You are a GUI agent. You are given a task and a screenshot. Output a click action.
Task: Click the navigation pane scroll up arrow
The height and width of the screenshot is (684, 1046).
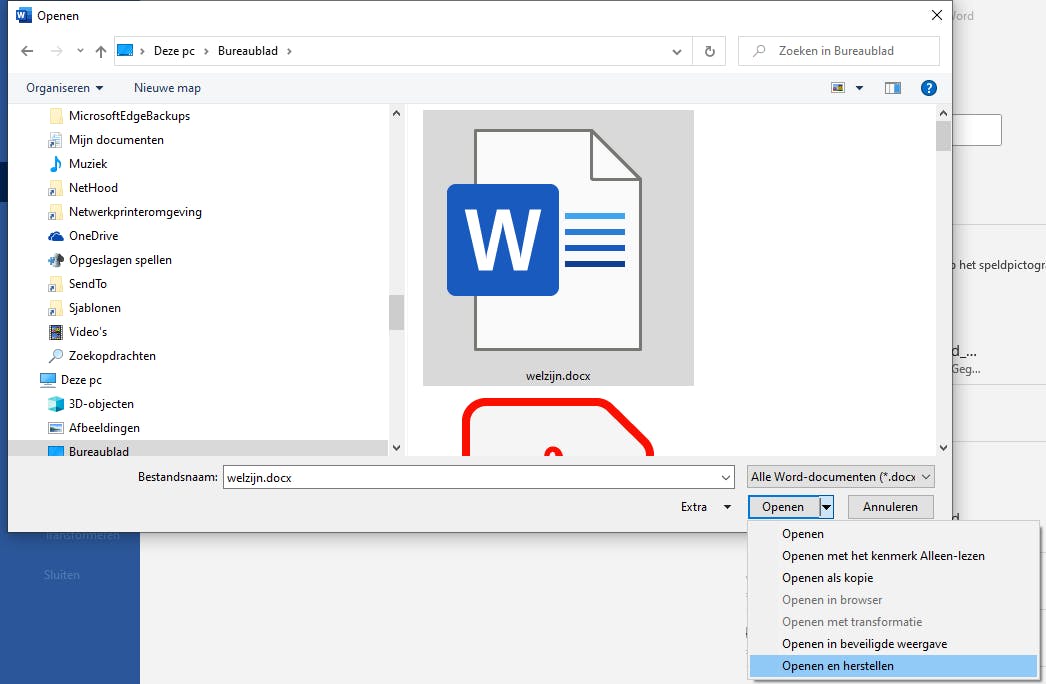pos(396,113)
